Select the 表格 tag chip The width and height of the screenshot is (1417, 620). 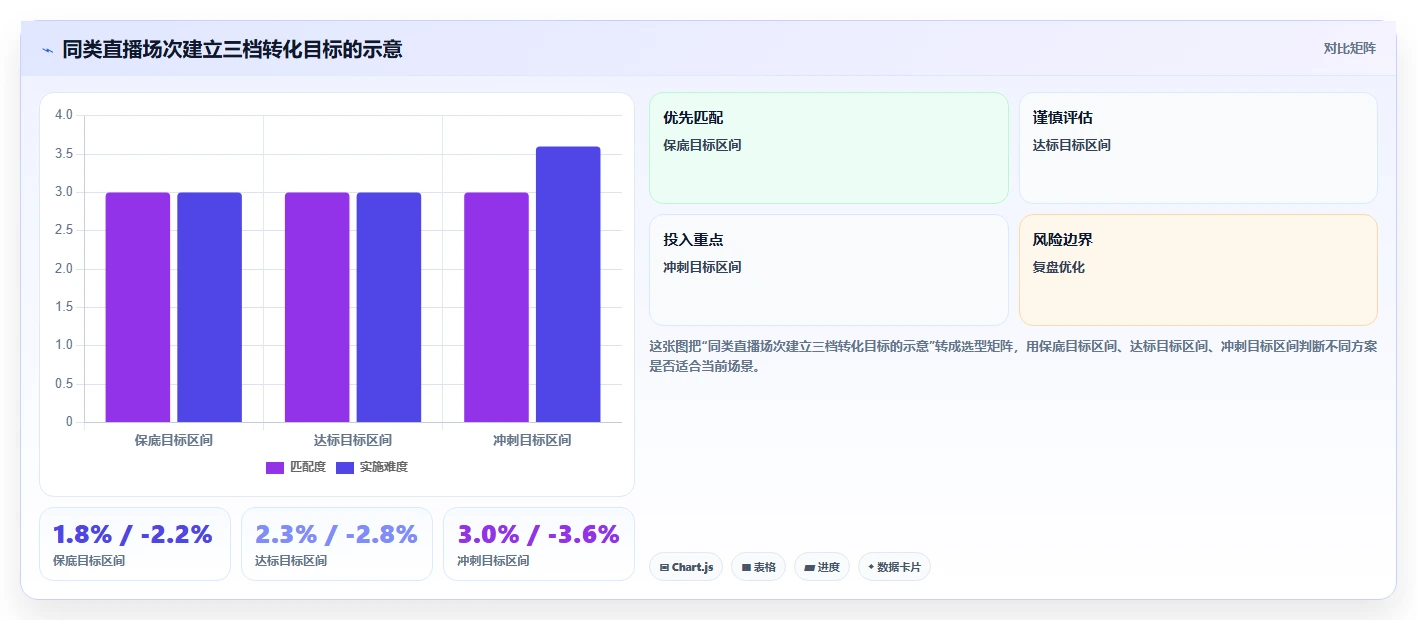759,567
